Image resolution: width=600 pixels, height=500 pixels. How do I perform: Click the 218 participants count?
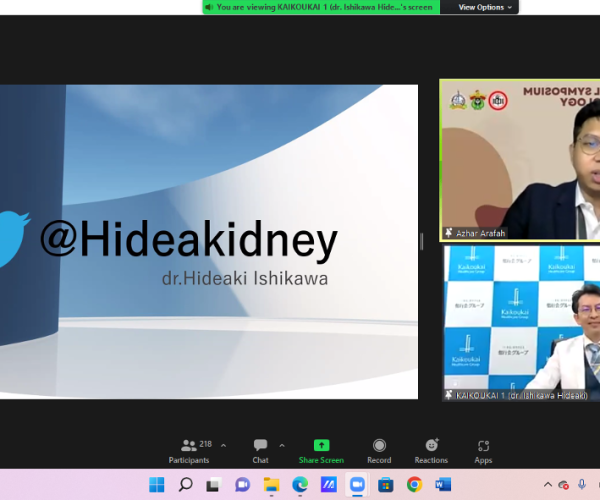coord(205,444)
